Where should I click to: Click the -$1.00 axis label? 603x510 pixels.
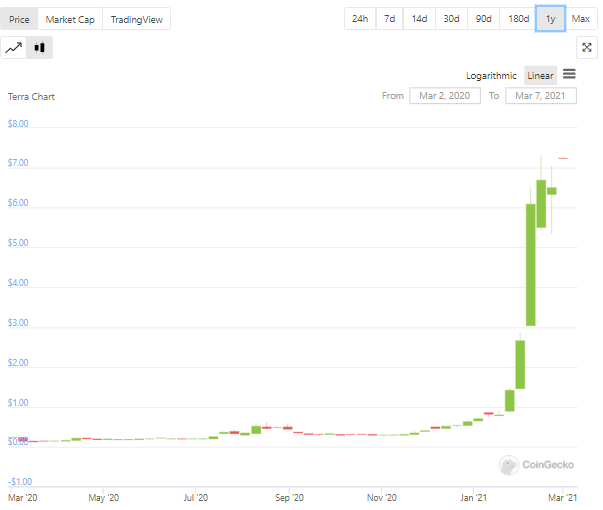click(x=20, y=482)
